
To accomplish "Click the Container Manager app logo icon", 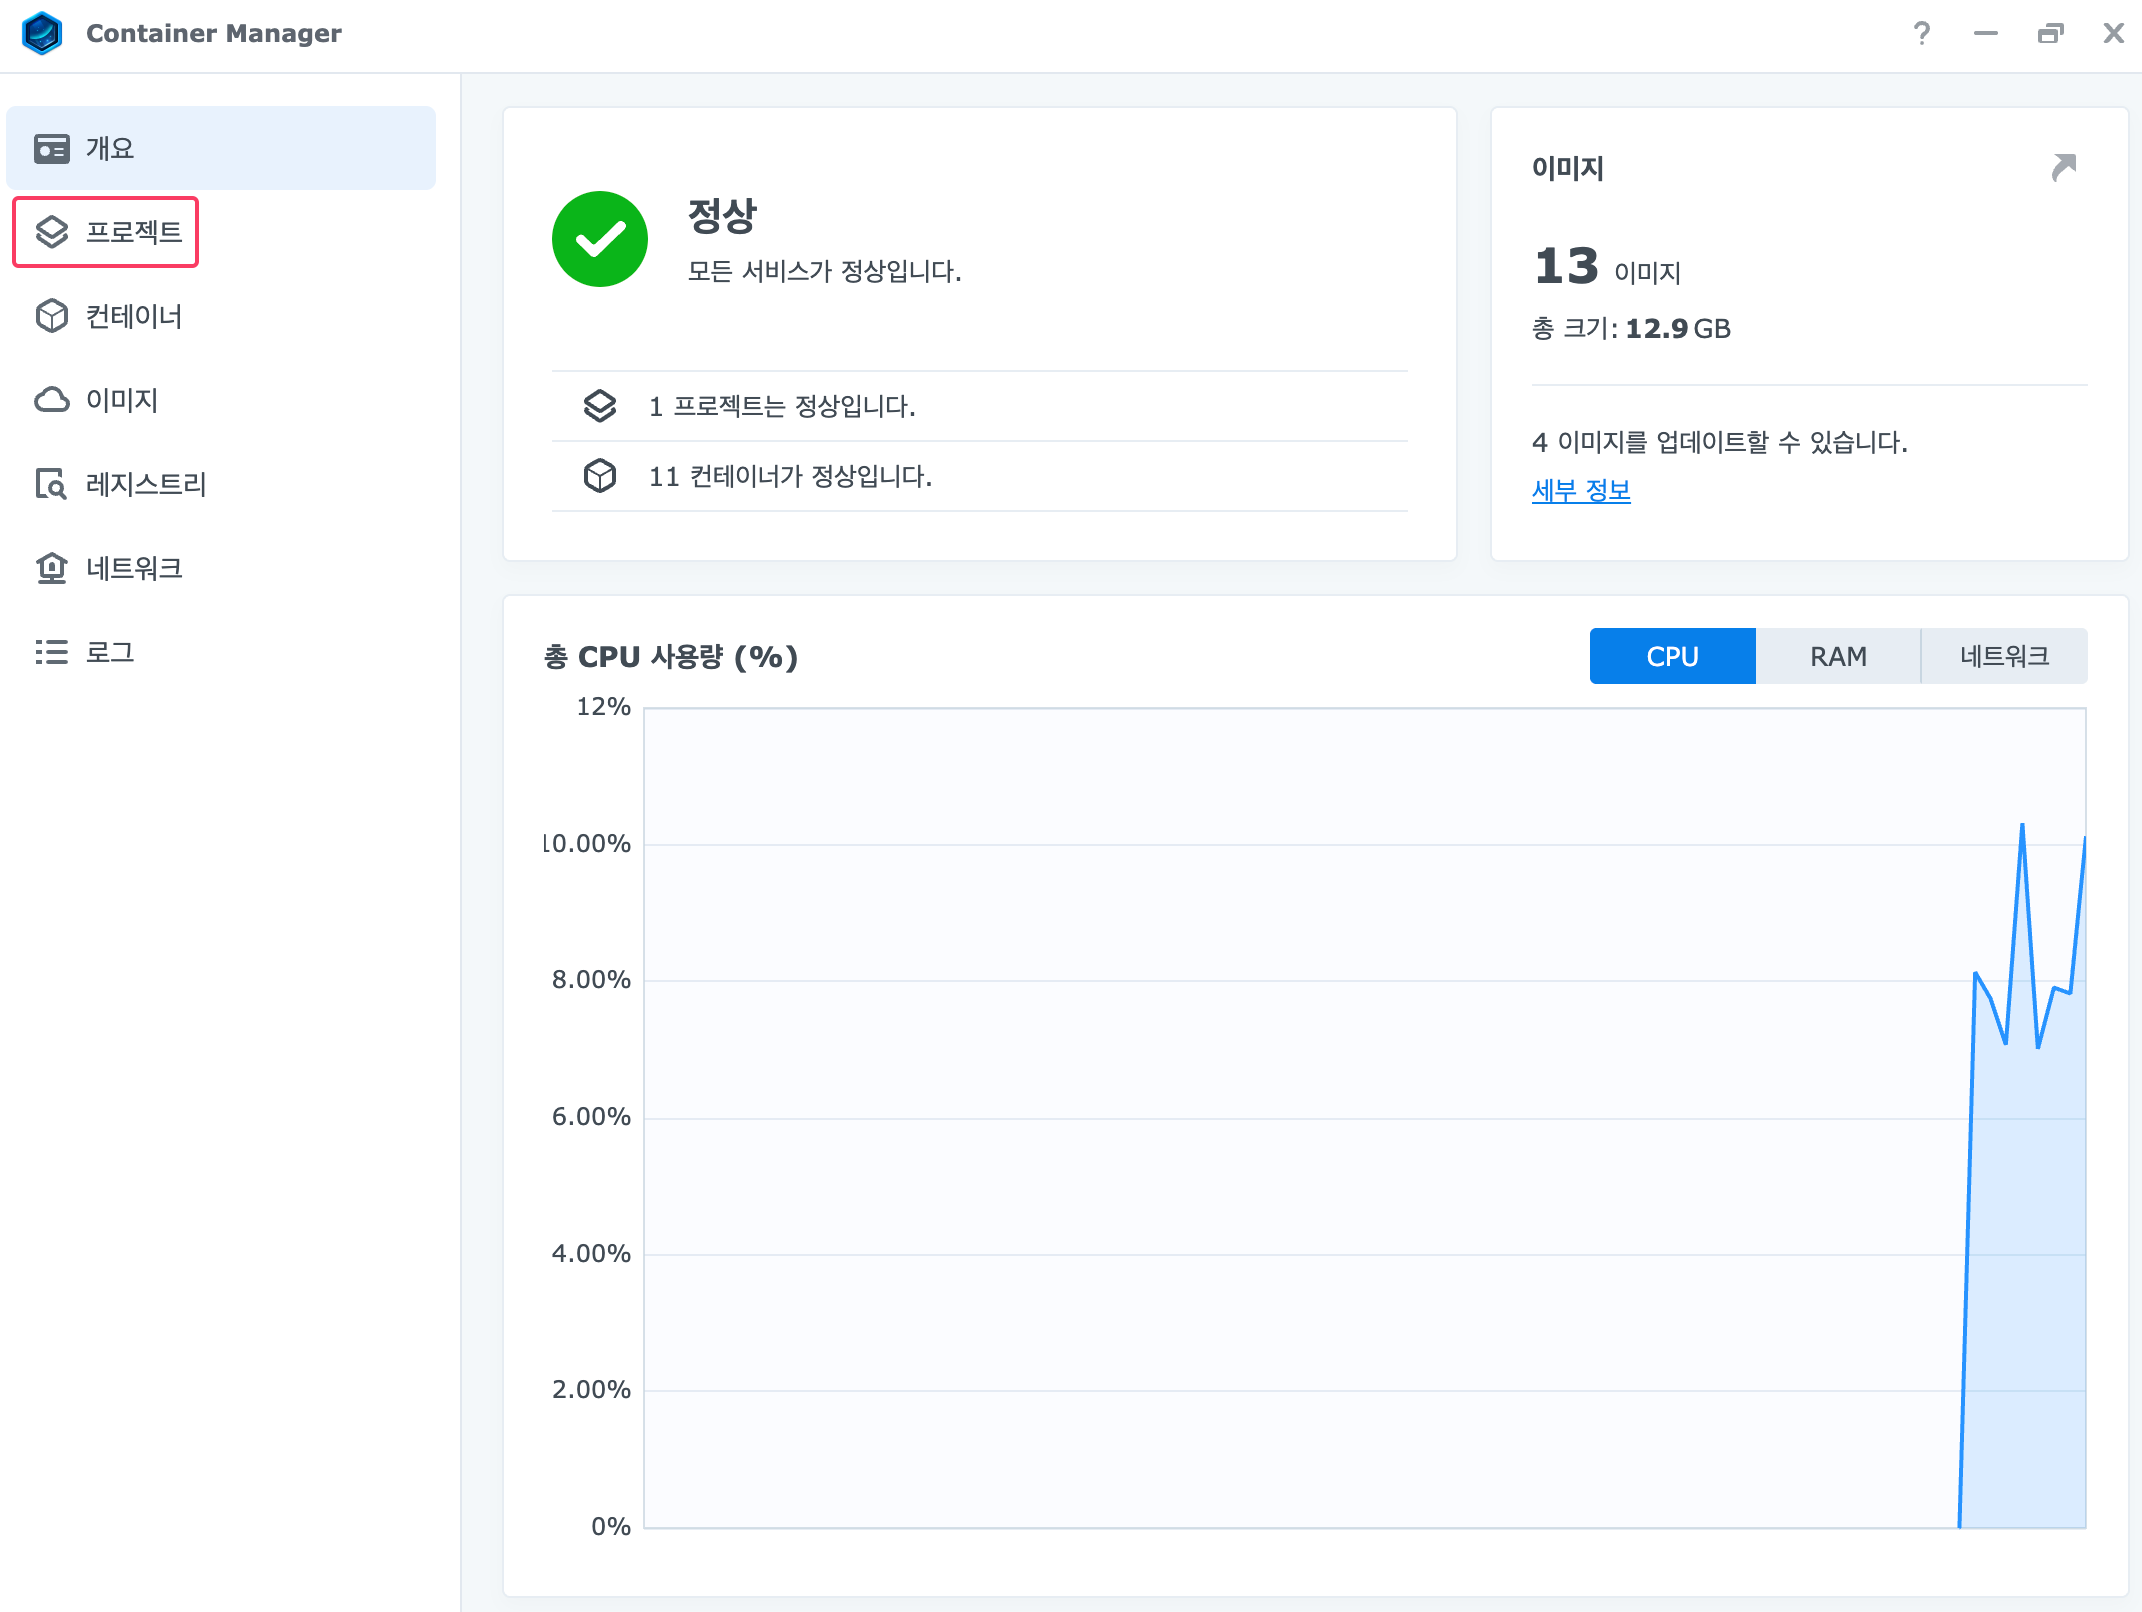I will (42, 33).
